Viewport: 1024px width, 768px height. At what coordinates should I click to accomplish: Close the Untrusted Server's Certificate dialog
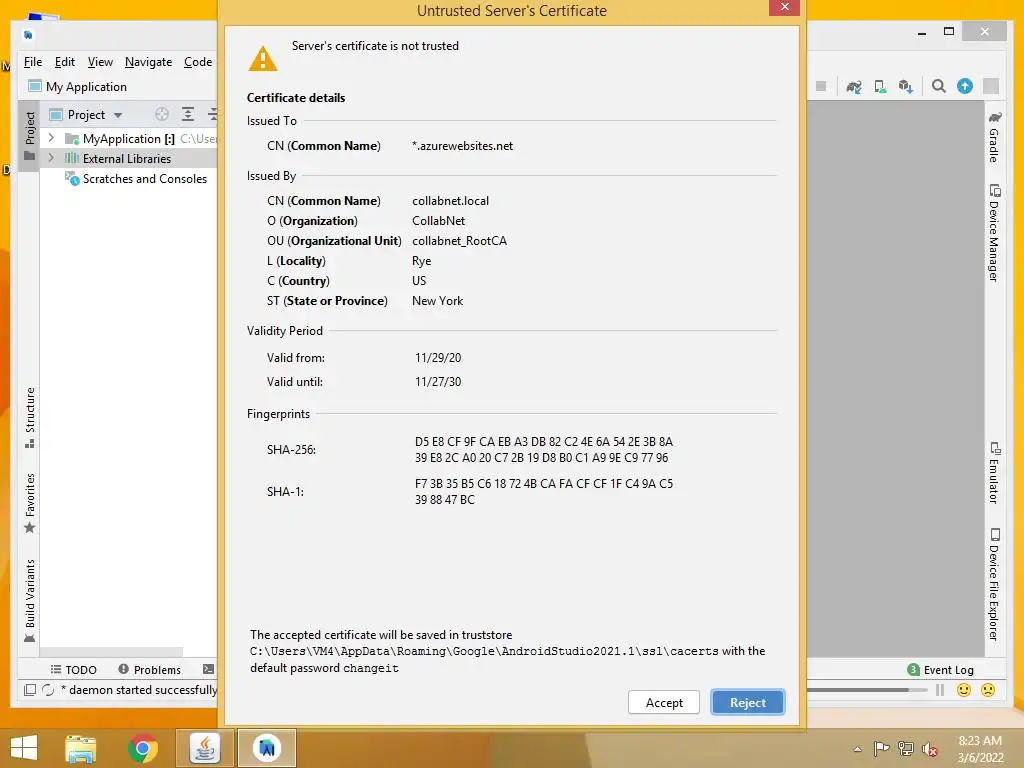784,7
